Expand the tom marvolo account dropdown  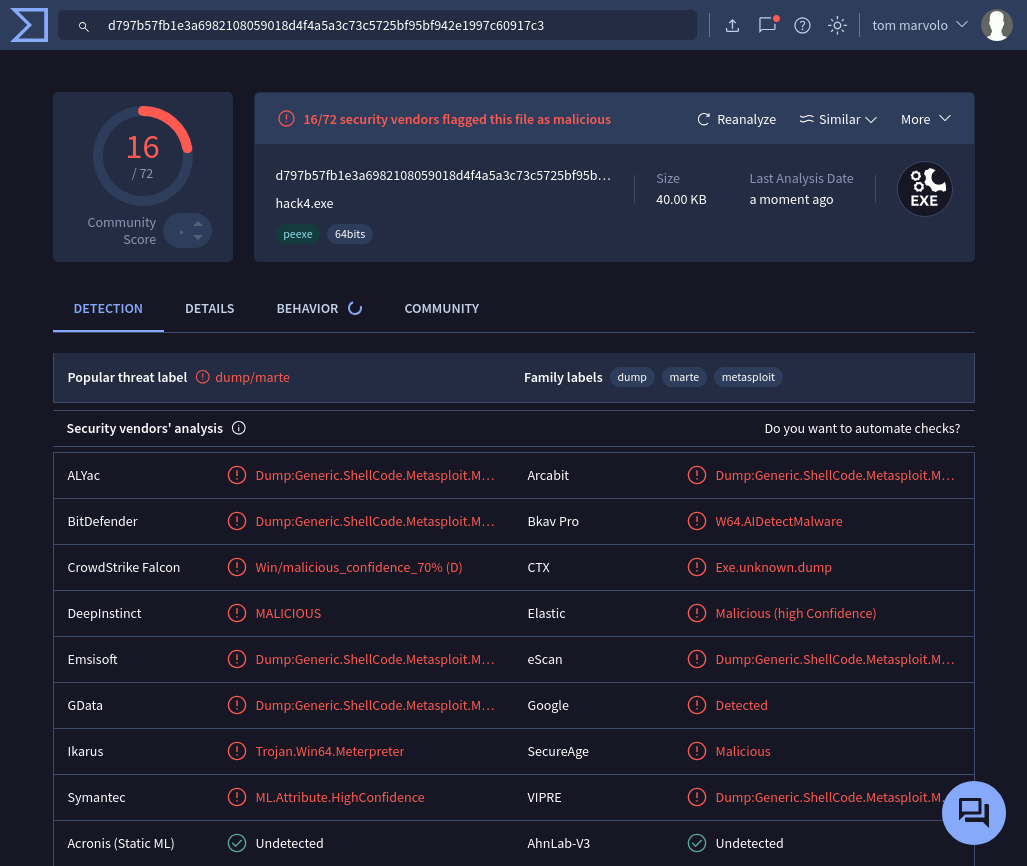click(x=920, y=25)
